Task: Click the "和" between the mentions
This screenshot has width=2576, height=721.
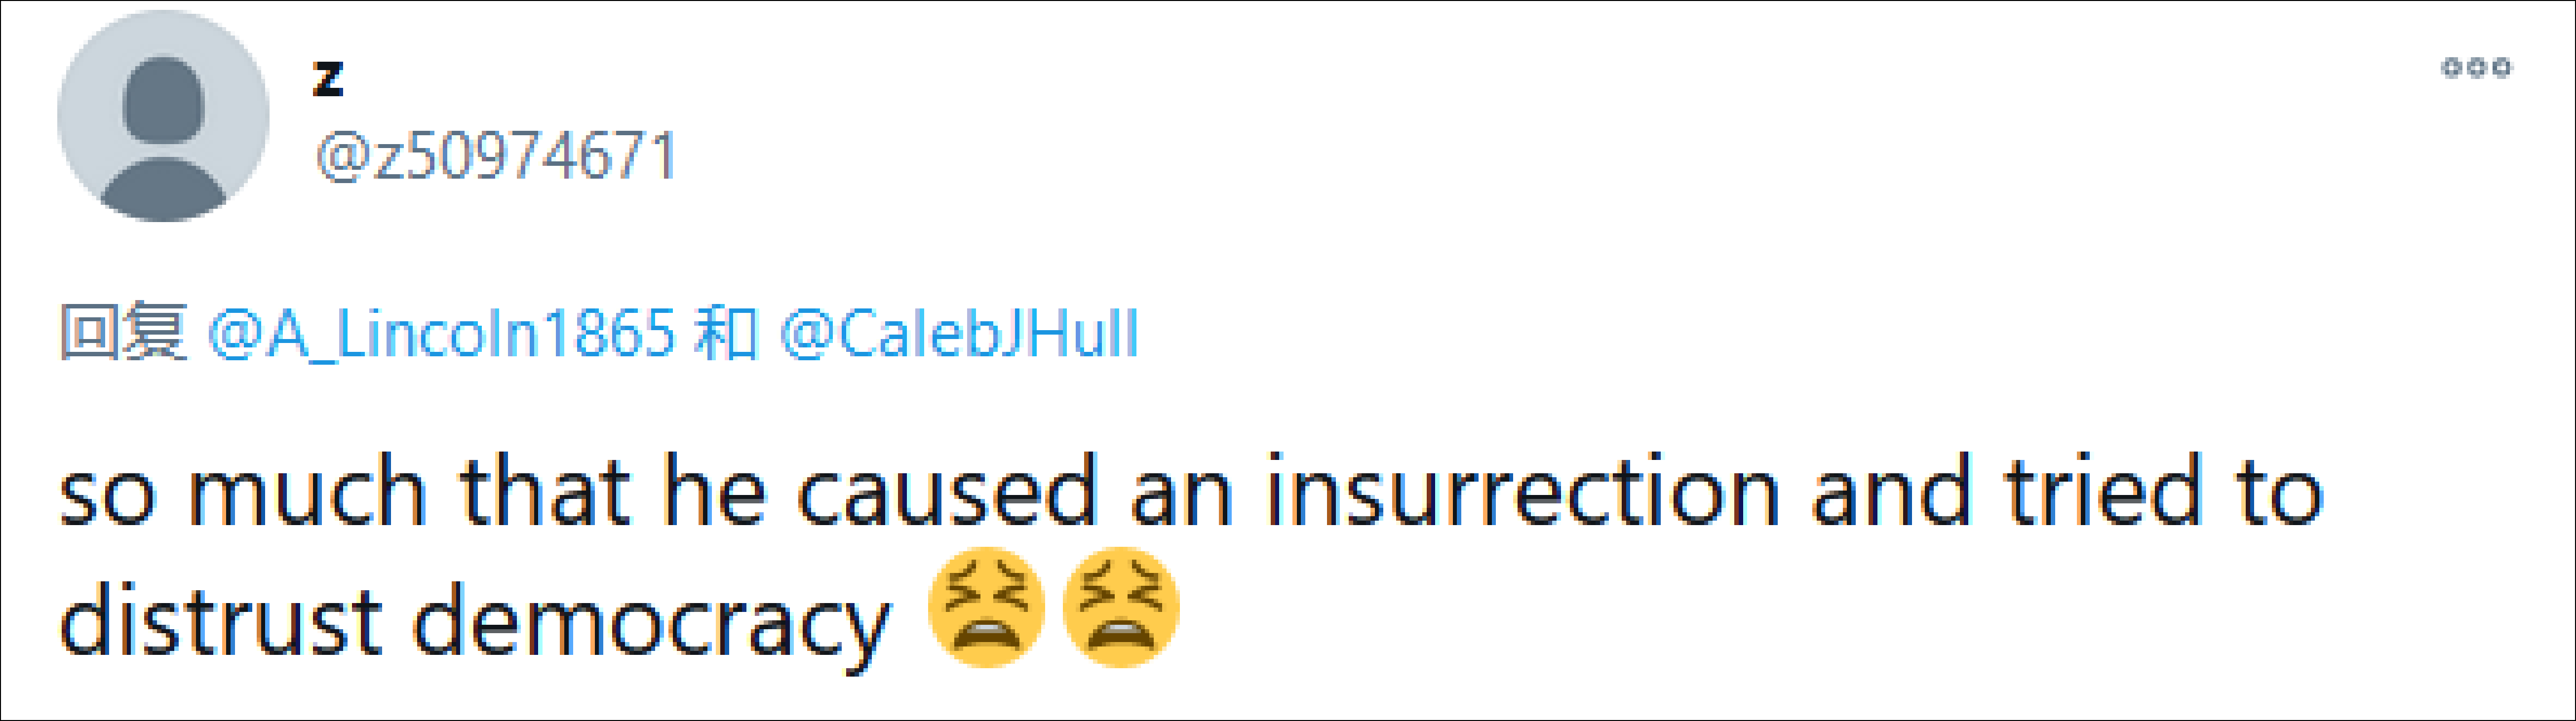Action: click(726, 332)
